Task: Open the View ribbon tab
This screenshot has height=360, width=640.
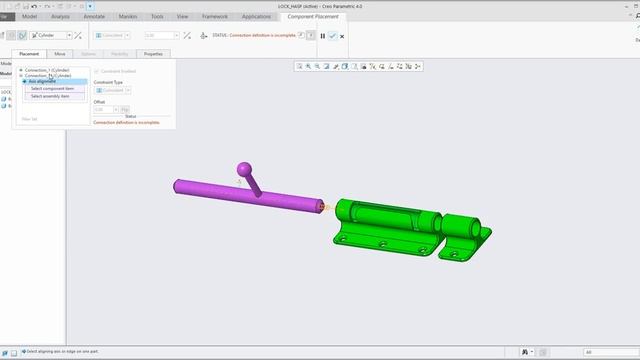Action: click(x=182, y=16)
